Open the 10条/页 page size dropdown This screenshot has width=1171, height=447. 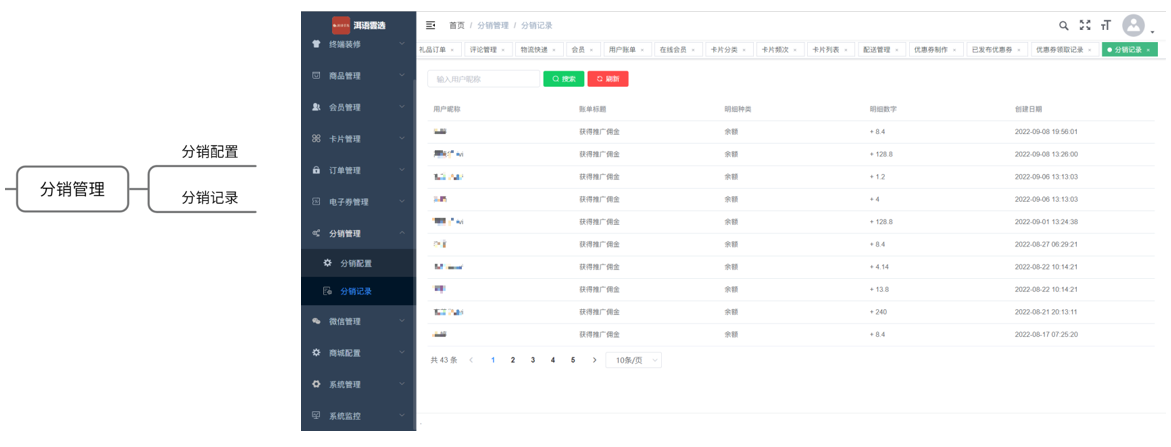coord(633,360)
